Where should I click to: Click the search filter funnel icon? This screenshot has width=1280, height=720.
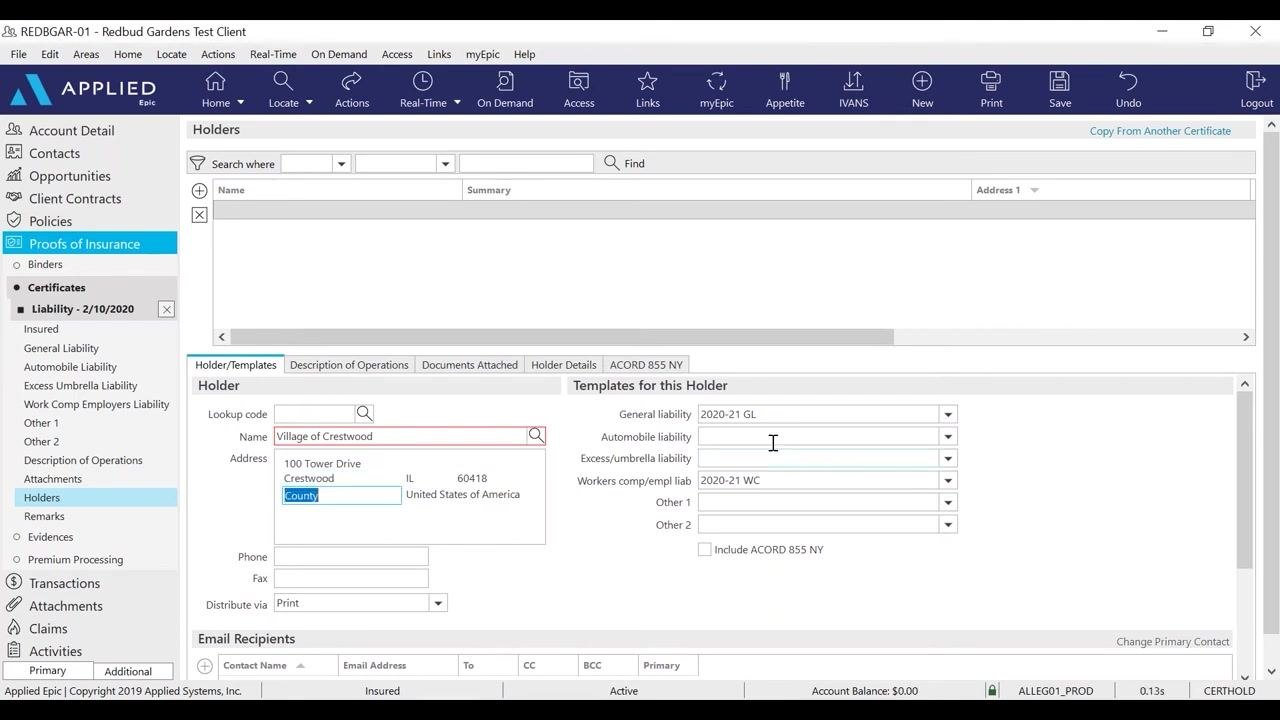coord(198,163)
